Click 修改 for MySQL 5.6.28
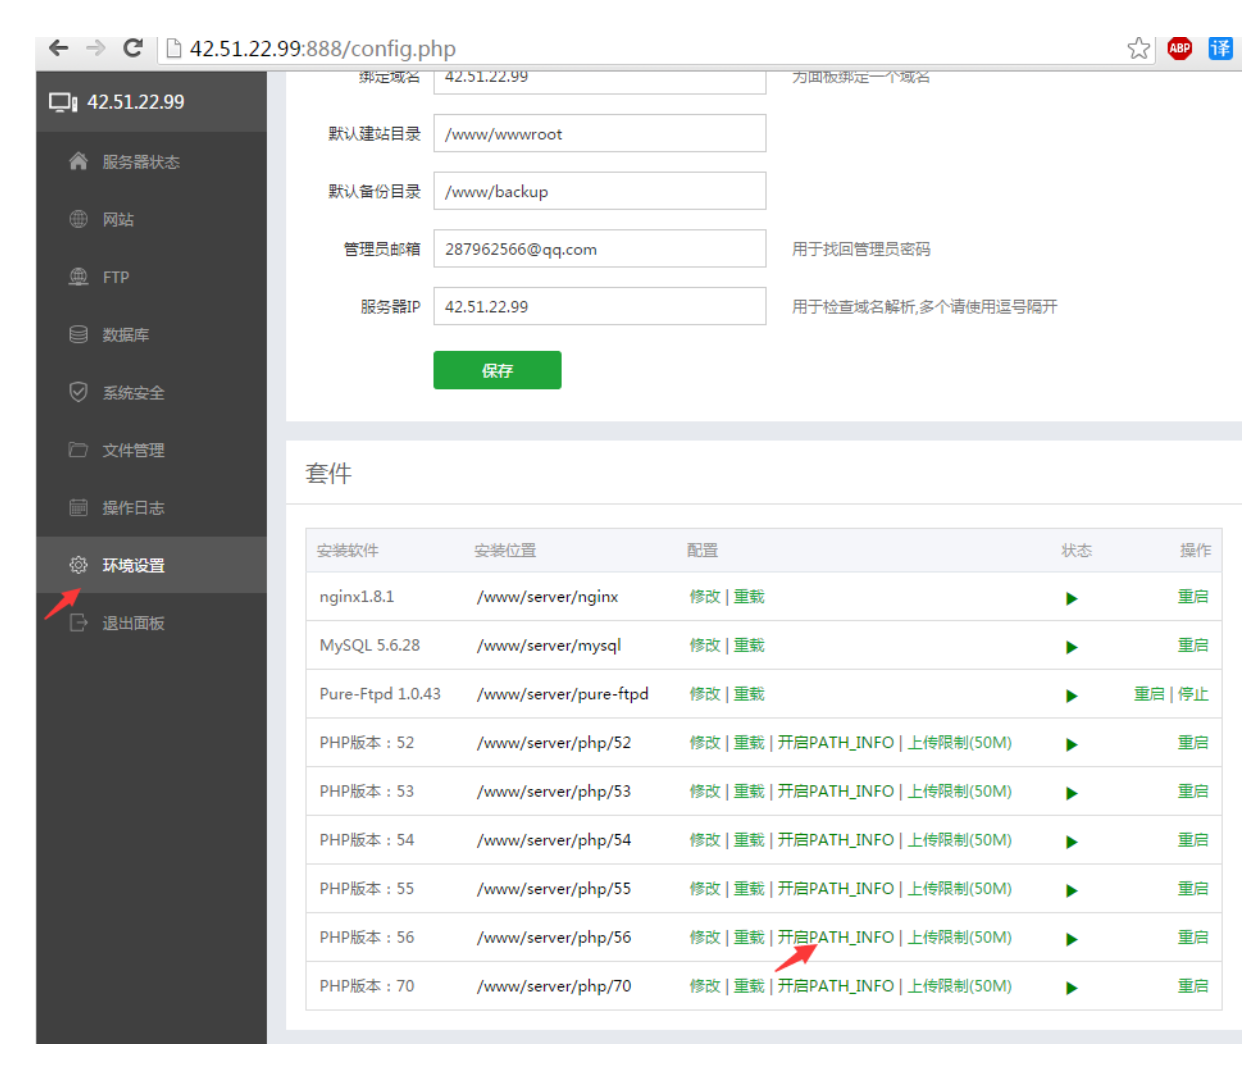This screenshot has width=1247, height=1085. click(704, 645)
